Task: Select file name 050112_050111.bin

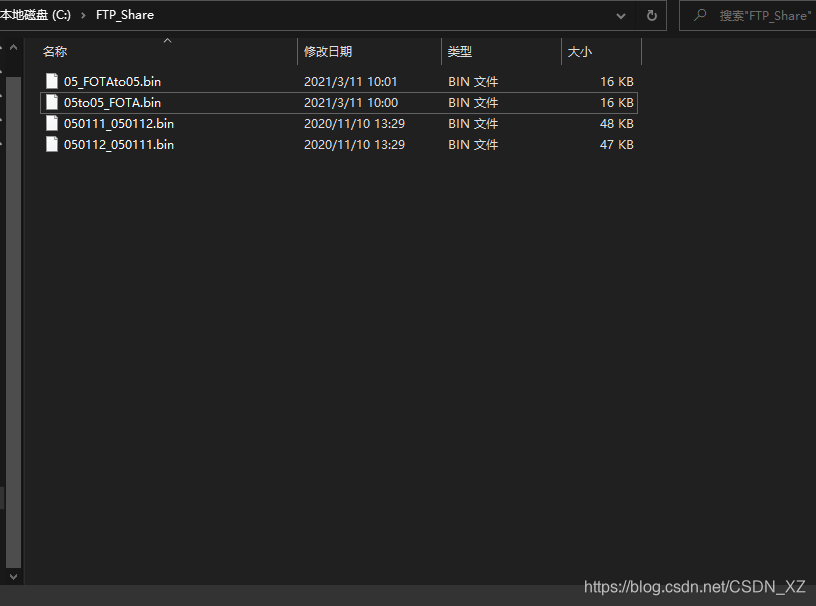Action: tap(119, 145)
